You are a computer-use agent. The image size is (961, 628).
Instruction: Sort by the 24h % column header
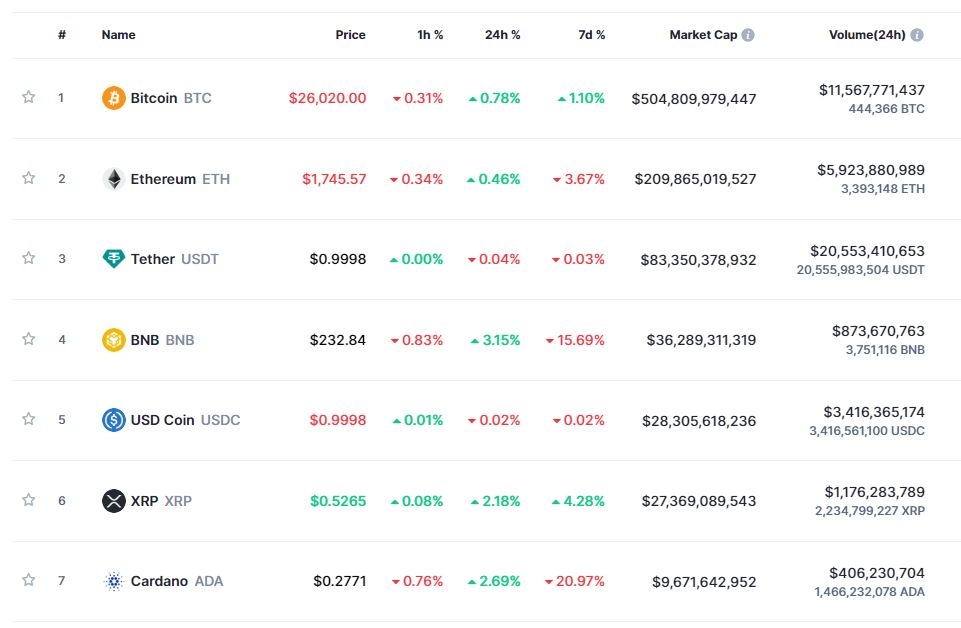pos(502,35)
